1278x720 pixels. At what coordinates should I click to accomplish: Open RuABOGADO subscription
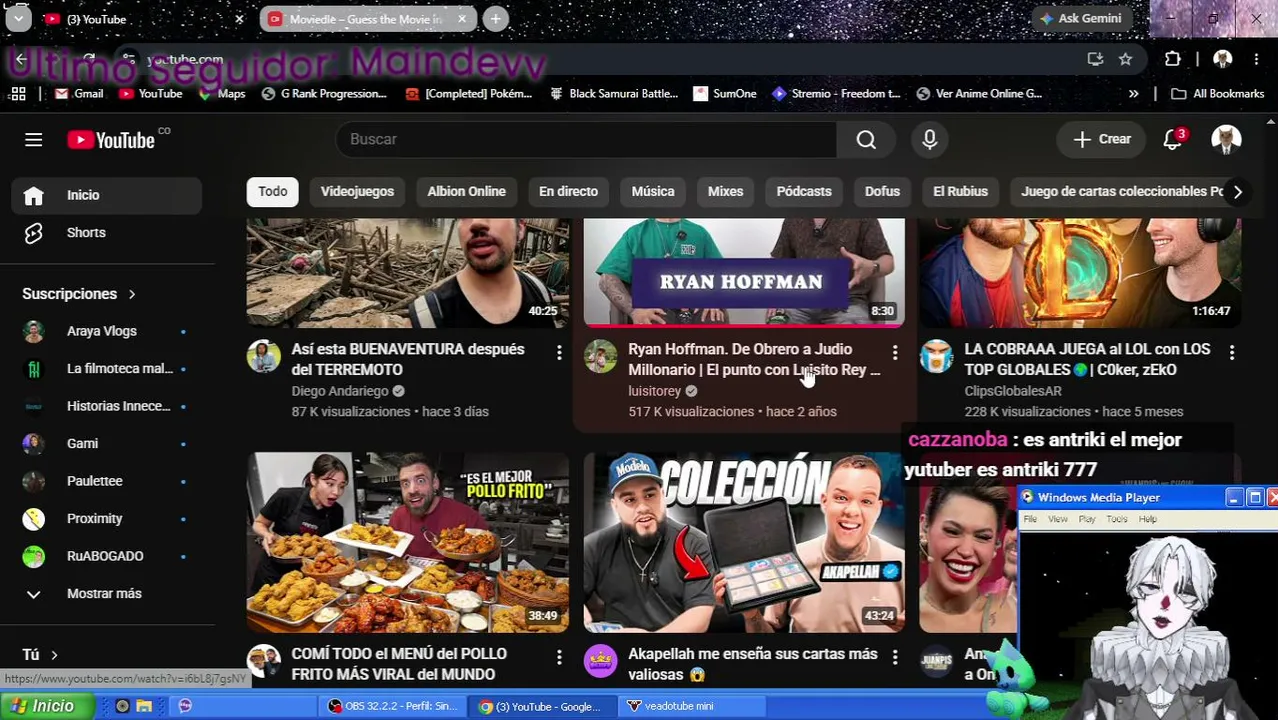tap(107, 556)
